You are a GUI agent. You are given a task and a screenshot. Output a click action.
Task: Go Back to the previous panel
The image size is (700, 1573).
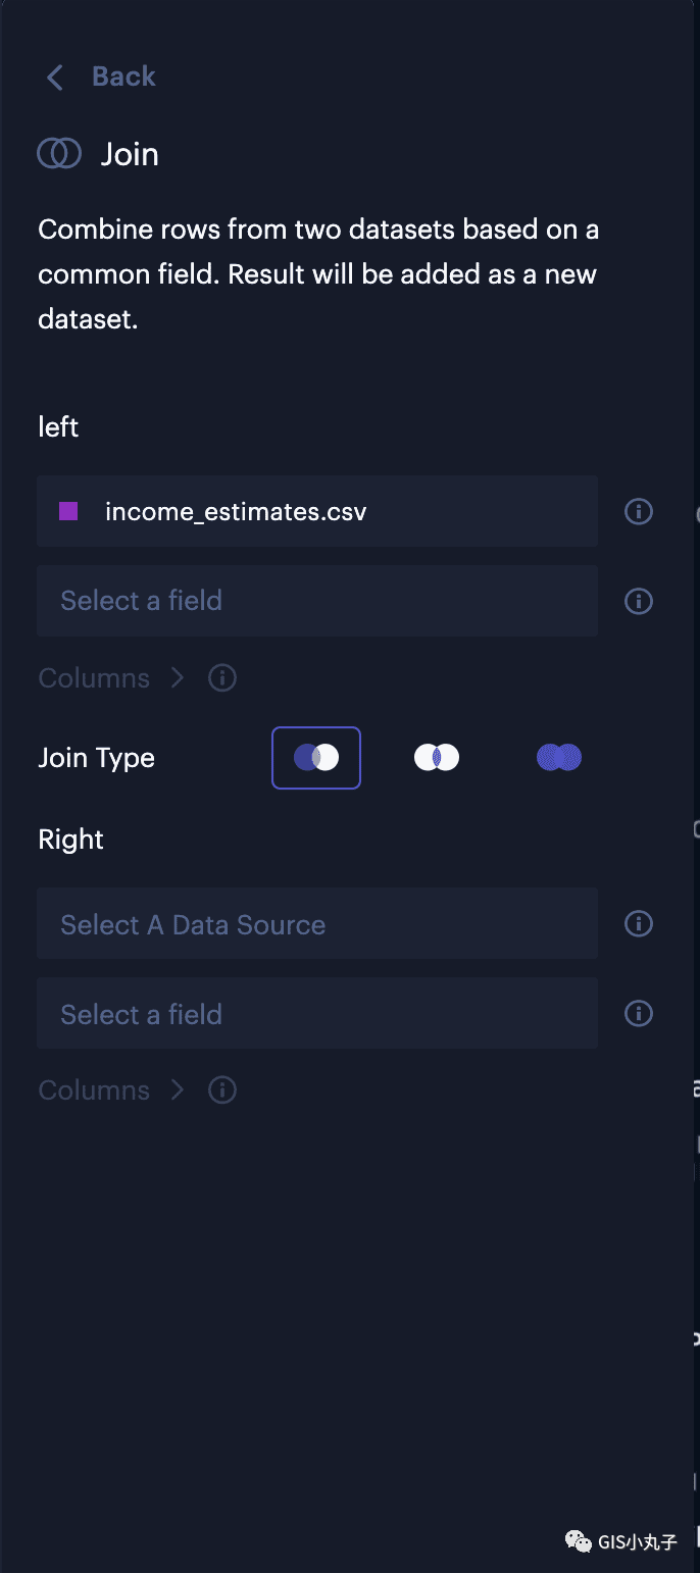[123, 77]
